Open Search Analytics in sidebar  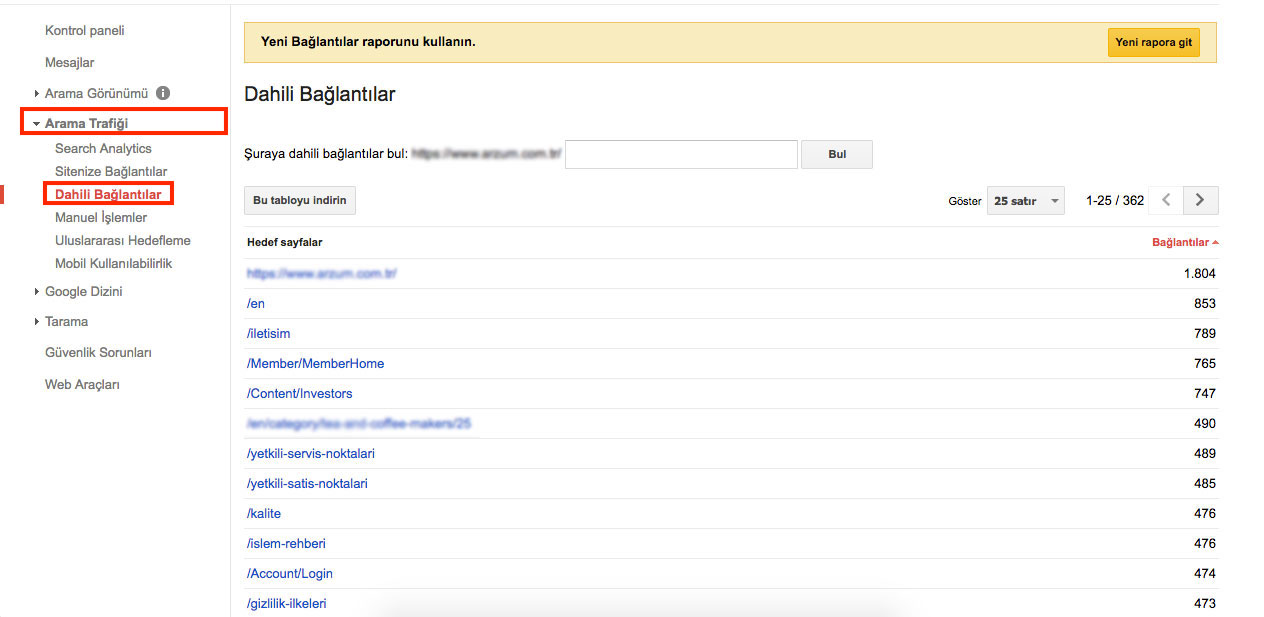pos(103,149)
